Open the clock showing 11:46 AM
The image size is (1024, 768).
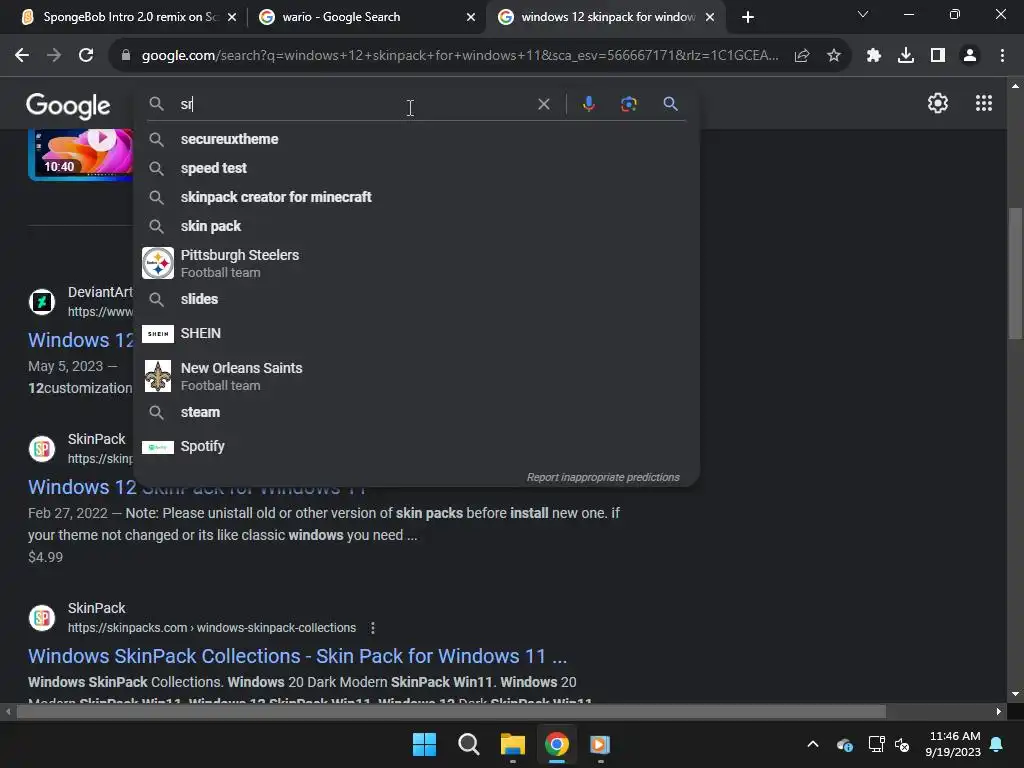click(953, 744)
